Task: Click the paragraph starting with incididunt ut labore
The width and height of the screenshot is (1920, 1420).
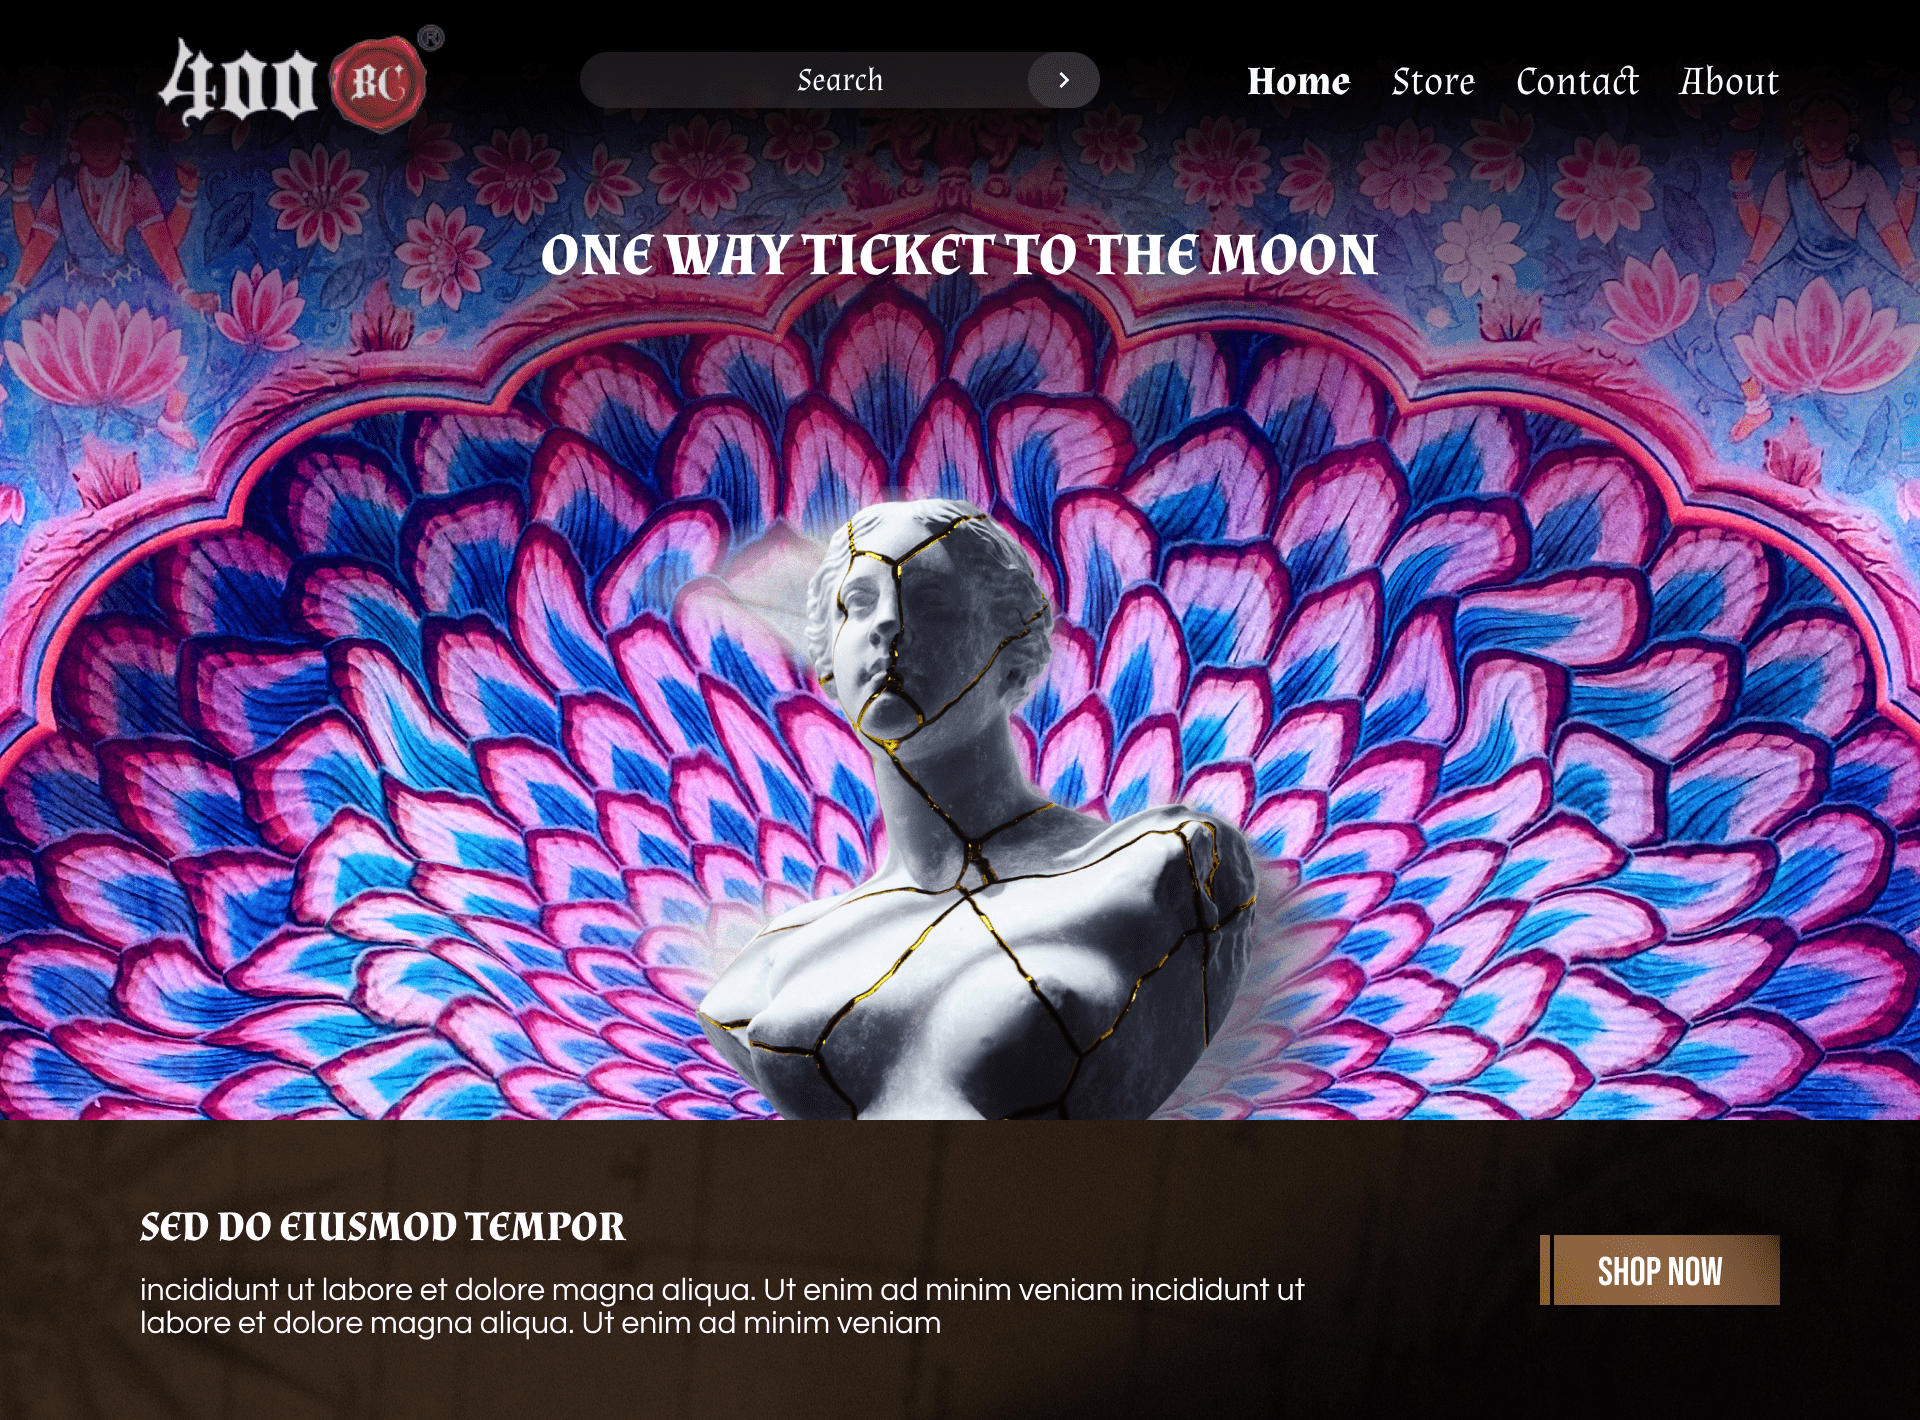Action: point(722,1306)
